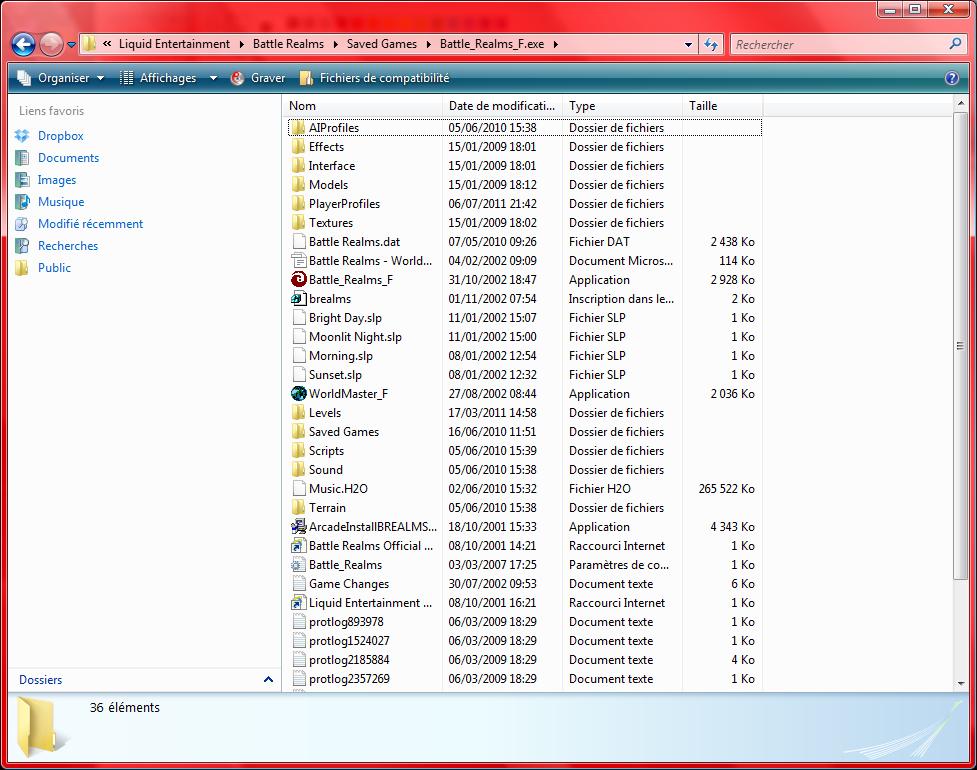Click the vertical scrollbar up arrow
Screen dimensions: 977x770
pyautogui.click(x=960, y=103)
